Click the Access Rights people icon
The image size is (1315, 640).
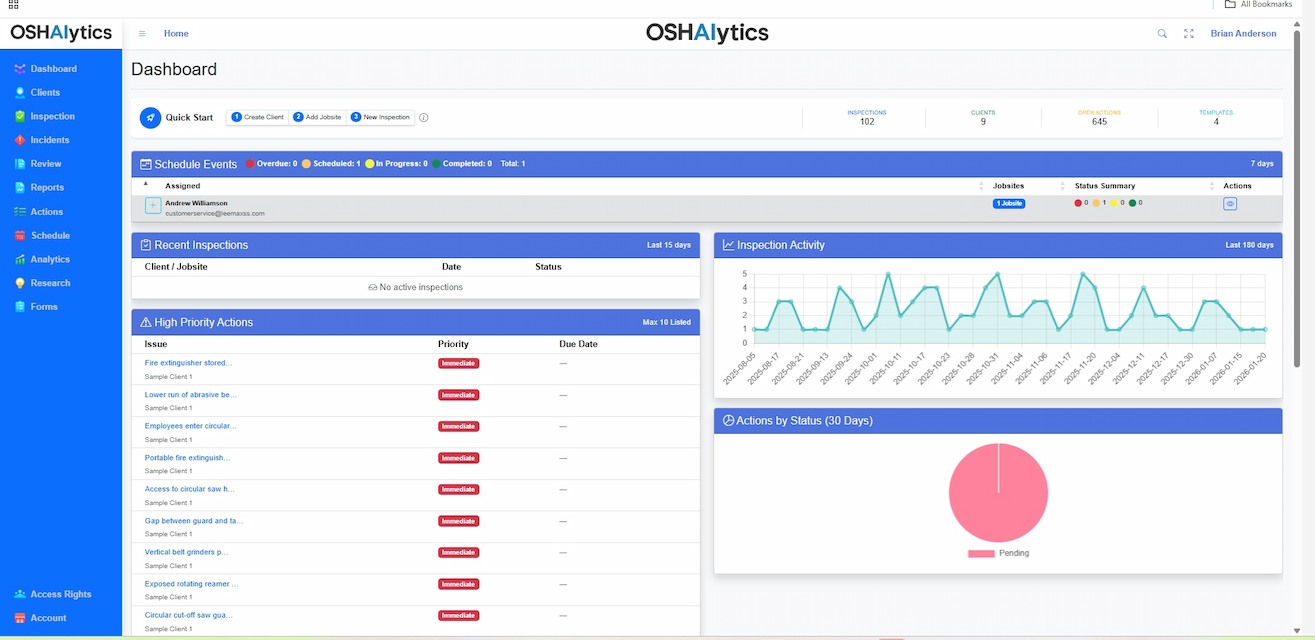tap(20, 594)
